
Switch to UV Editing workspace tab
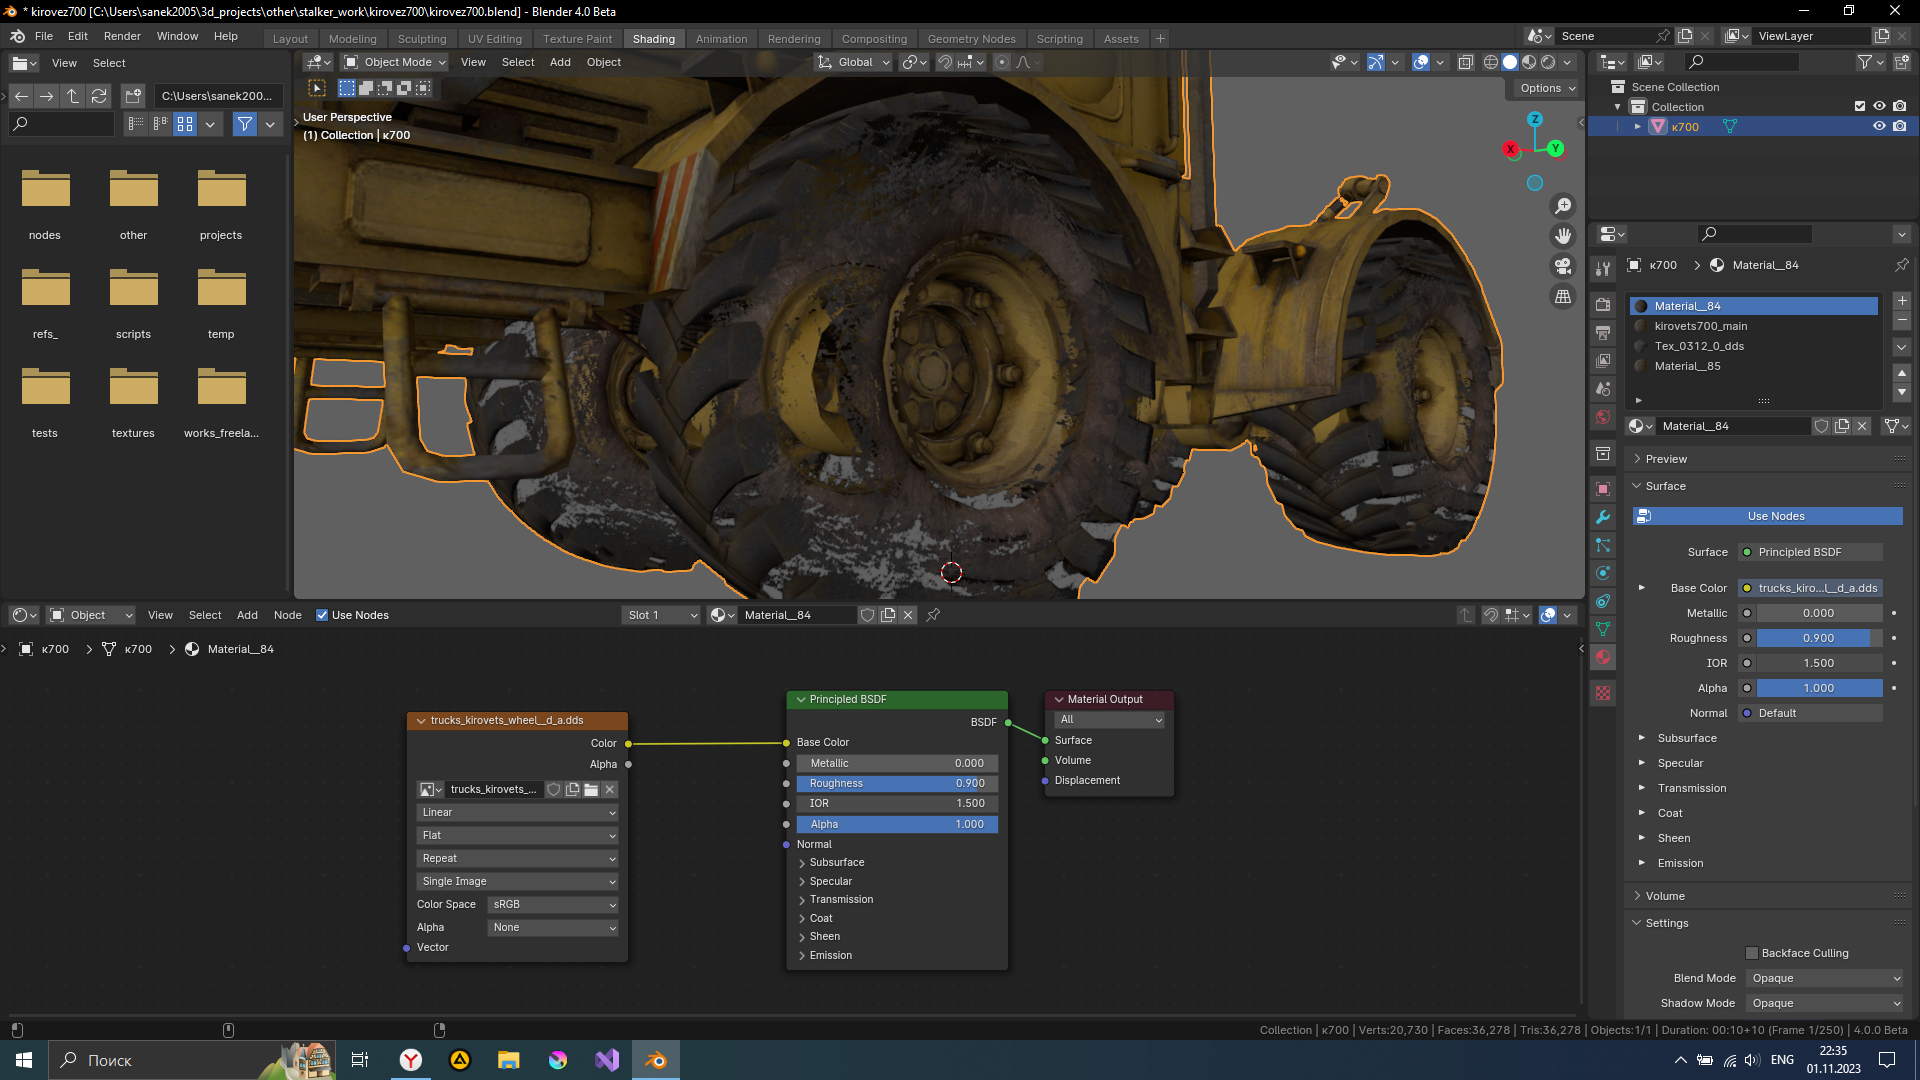click(495, 39)
